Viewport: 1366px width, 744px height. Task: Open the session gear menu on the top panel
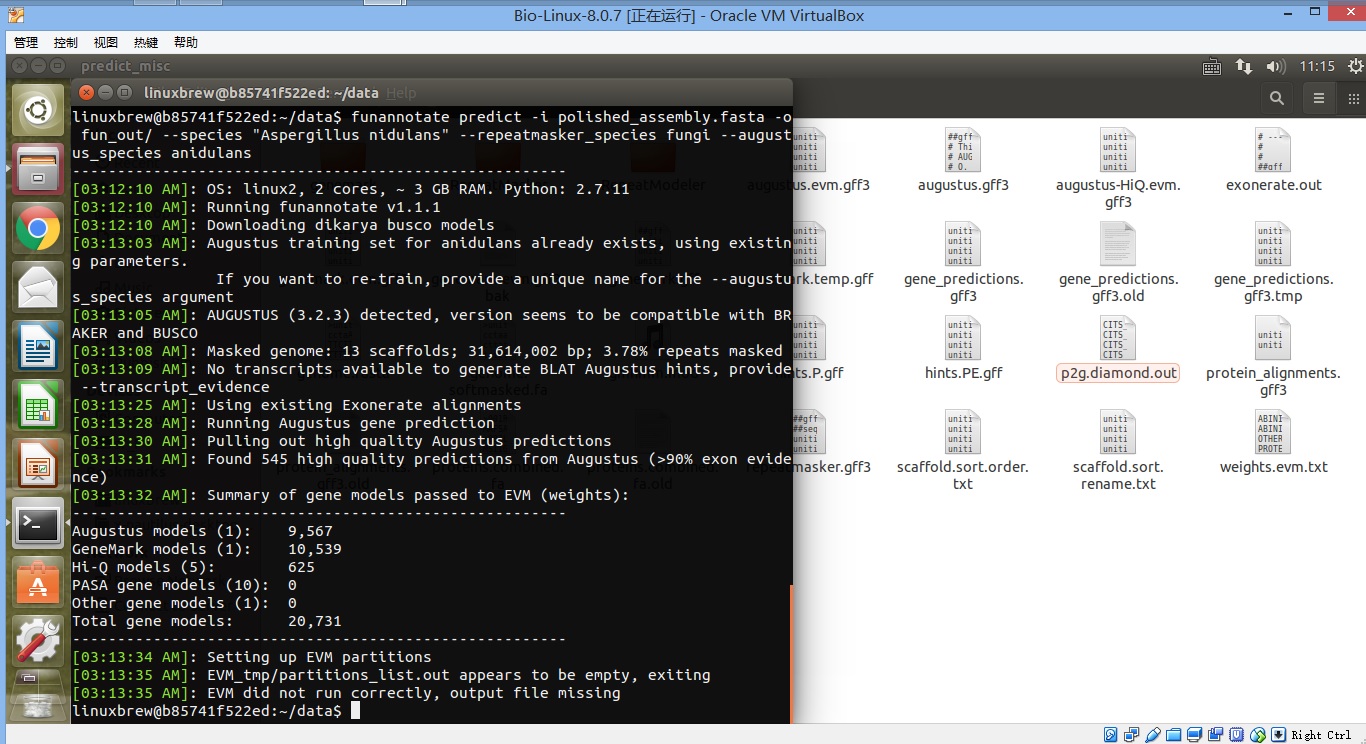click(1356, 65)
